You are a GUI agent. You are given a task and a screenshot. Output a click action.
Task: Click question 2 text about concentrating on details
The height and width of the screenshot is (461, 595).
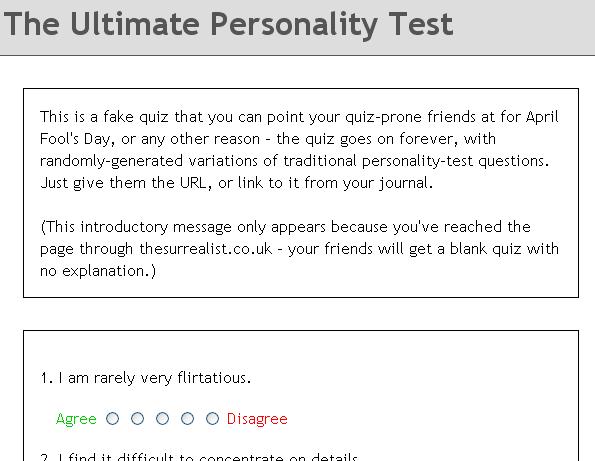point(199,456)
